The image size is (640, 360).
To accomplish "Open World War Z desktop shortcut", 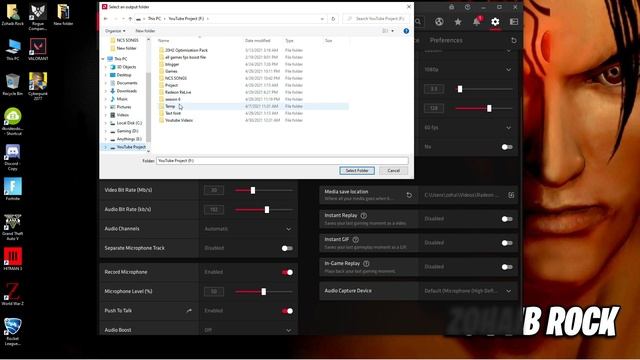I will coord(13,294).
